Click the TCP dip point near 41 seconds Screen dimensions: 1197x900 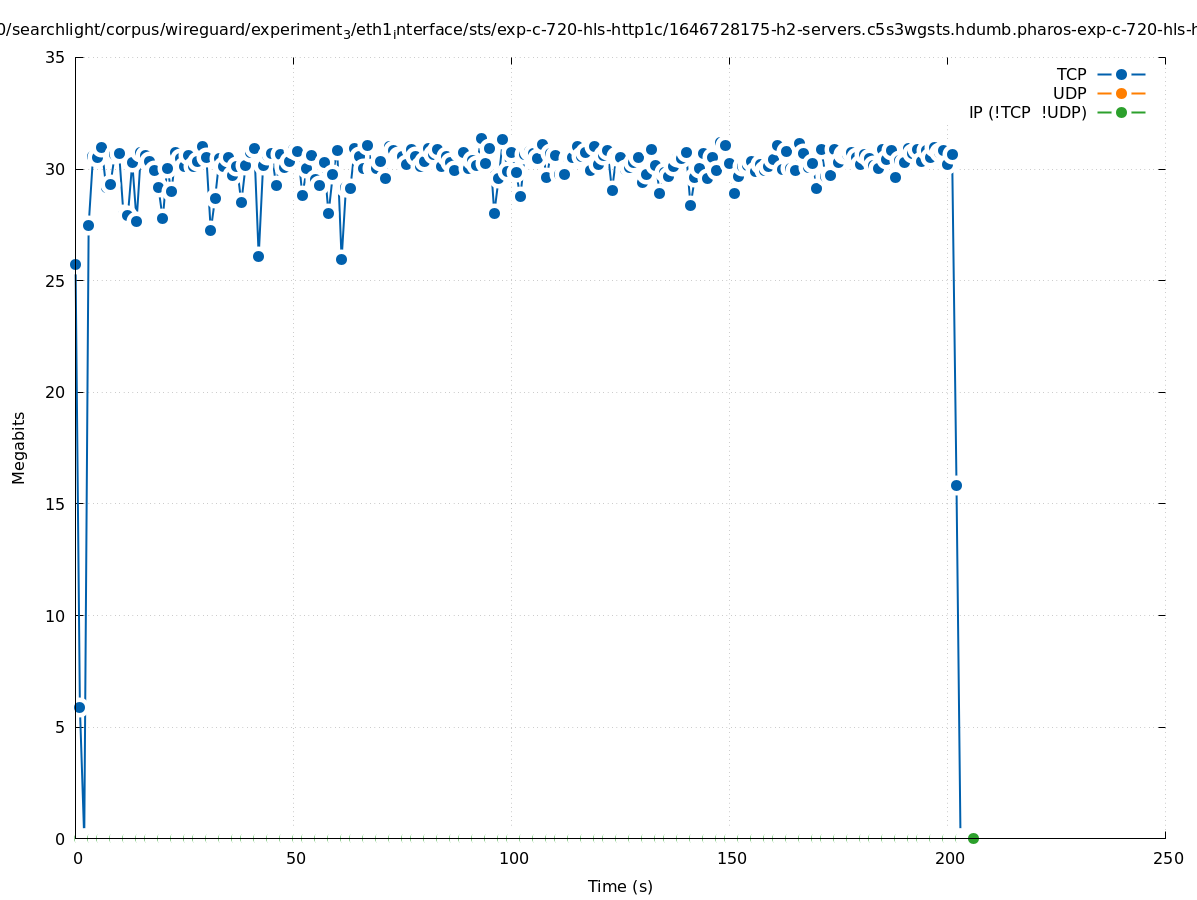pos(258,256)
